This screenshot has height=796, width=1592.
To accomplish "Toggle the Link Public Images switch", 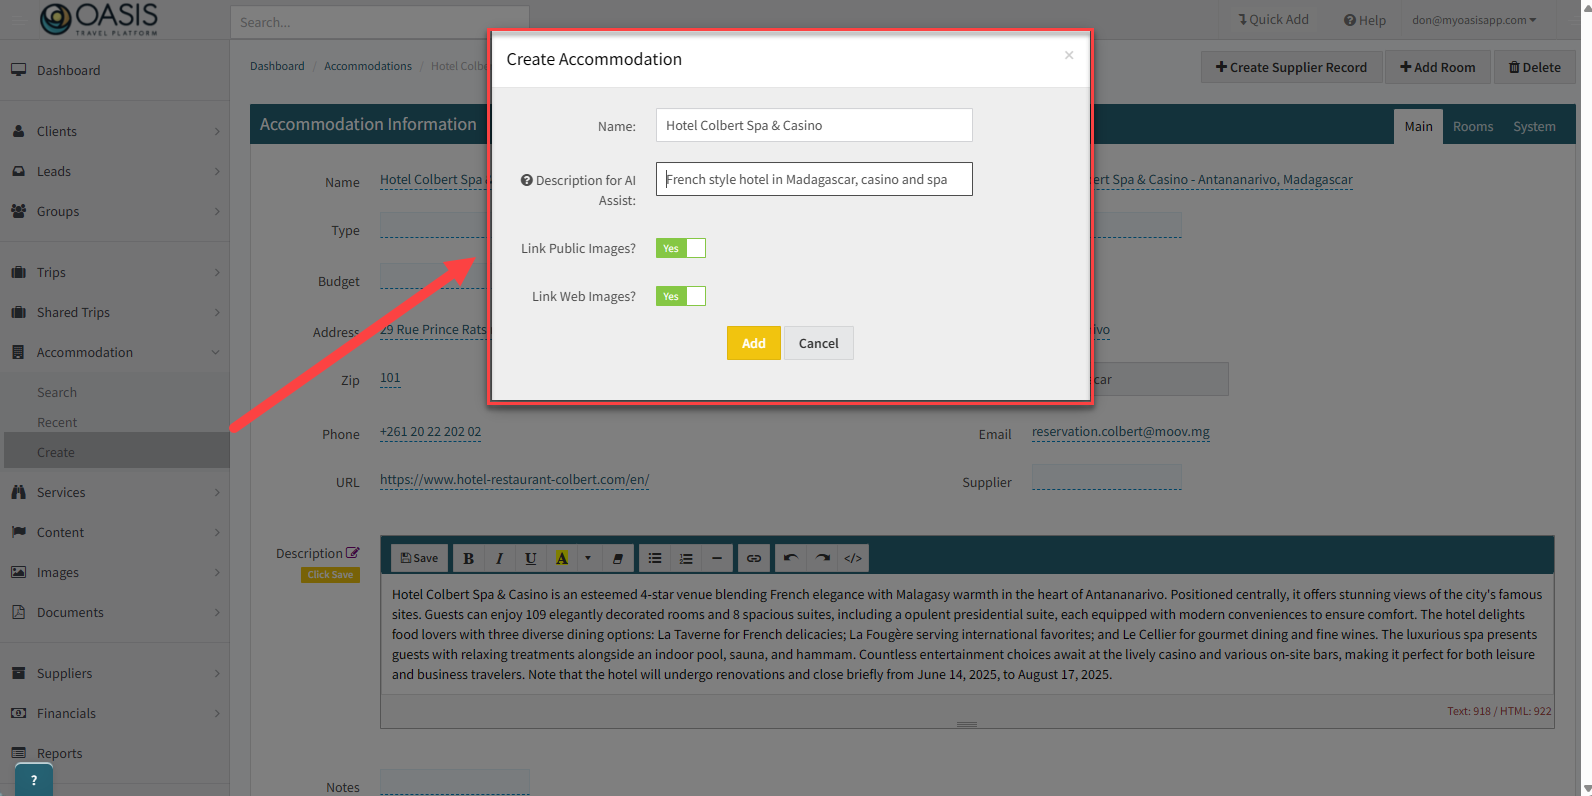I will tap(681, 248).
